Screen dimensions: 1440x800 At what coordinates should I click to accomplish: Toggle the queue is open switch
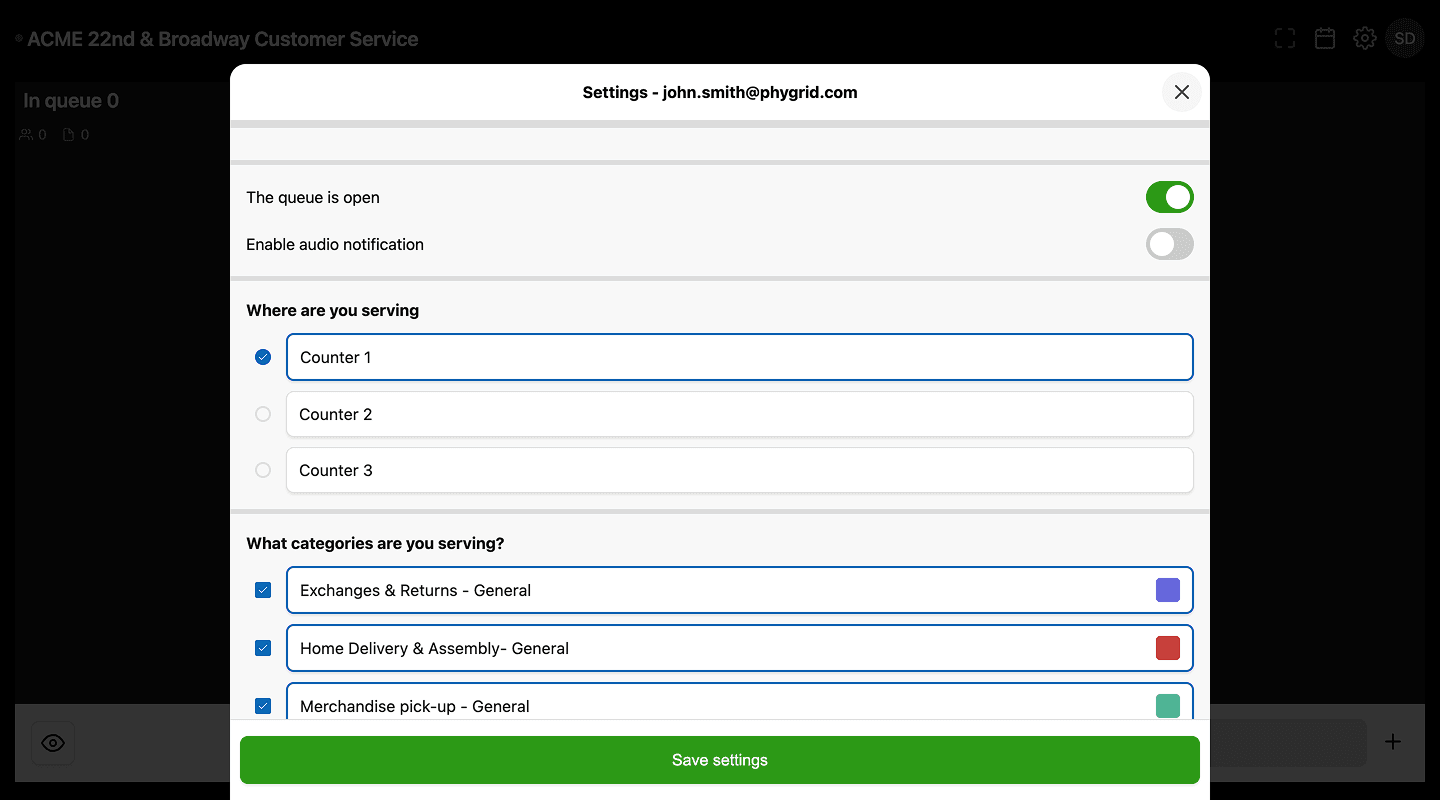pos(1169,197)
